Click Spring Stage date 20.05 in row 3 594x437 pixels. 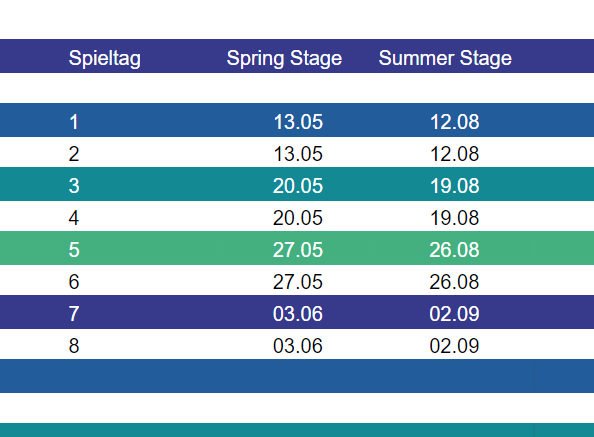298,186
